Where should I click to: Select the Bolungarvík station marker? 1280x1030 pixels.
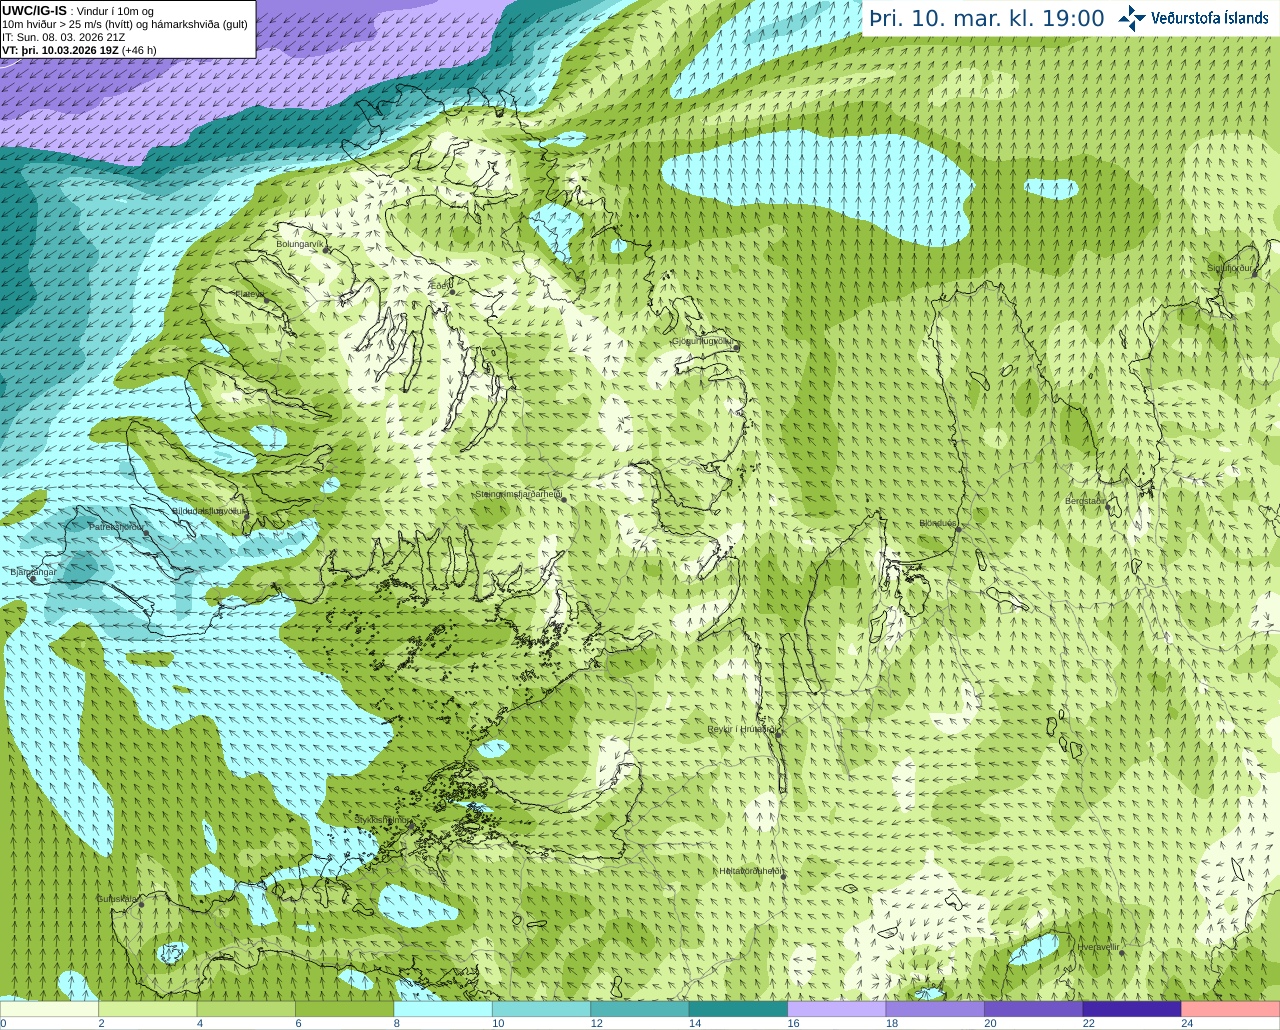tap(325, 249)
